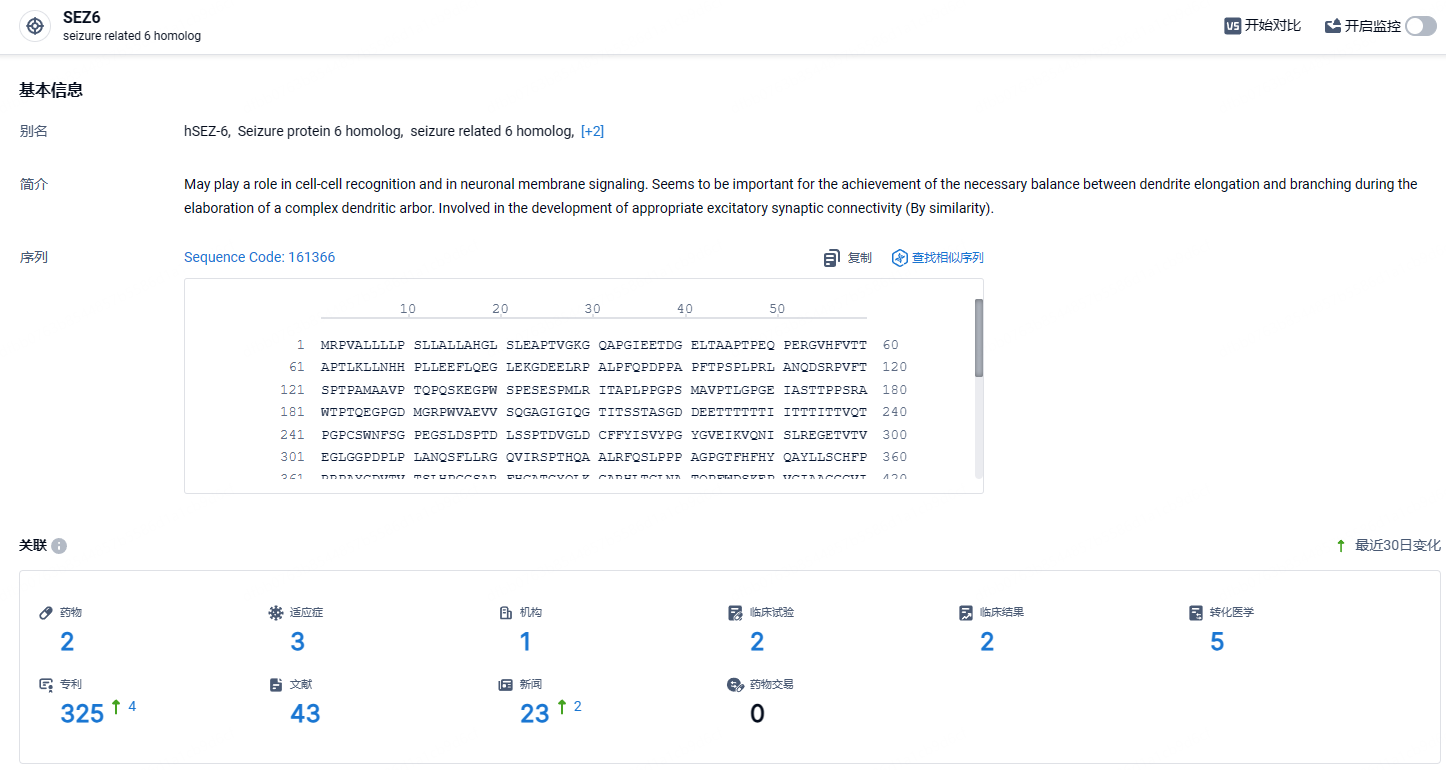Open the 文献 count of 43
The image size is (1446, 770).
[x=305, y=714]
